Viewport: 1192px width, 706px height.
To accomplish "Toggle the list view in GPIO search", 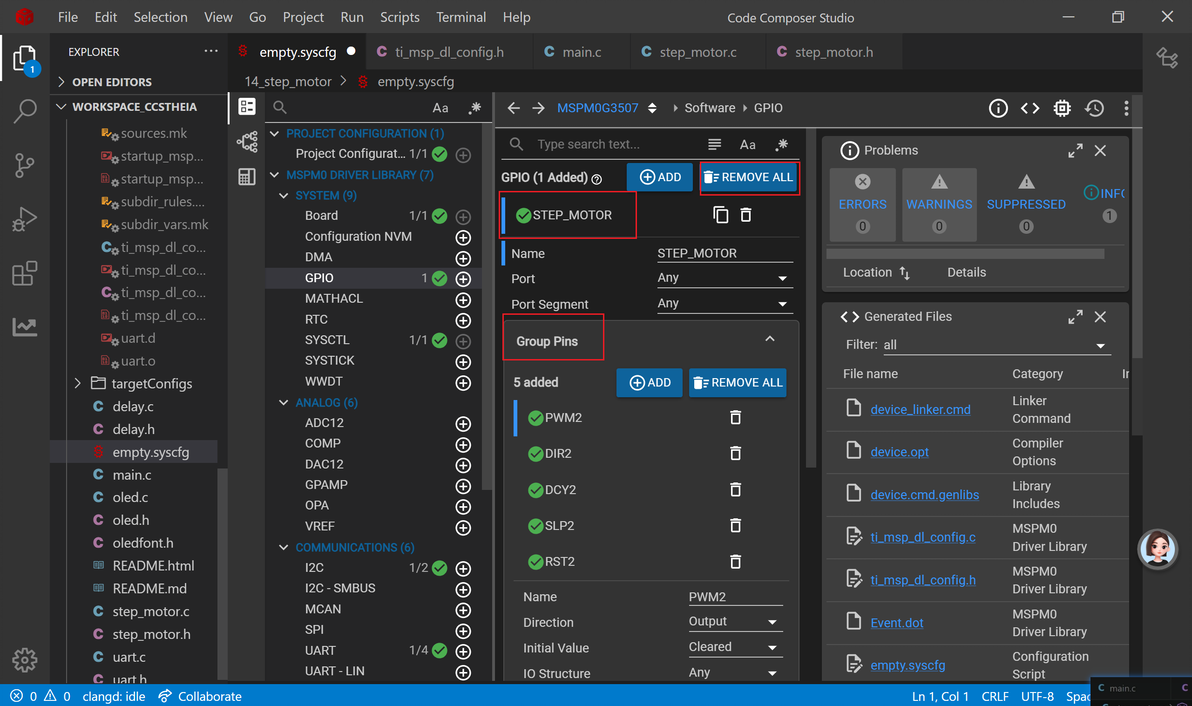I will tap(715, 144).
